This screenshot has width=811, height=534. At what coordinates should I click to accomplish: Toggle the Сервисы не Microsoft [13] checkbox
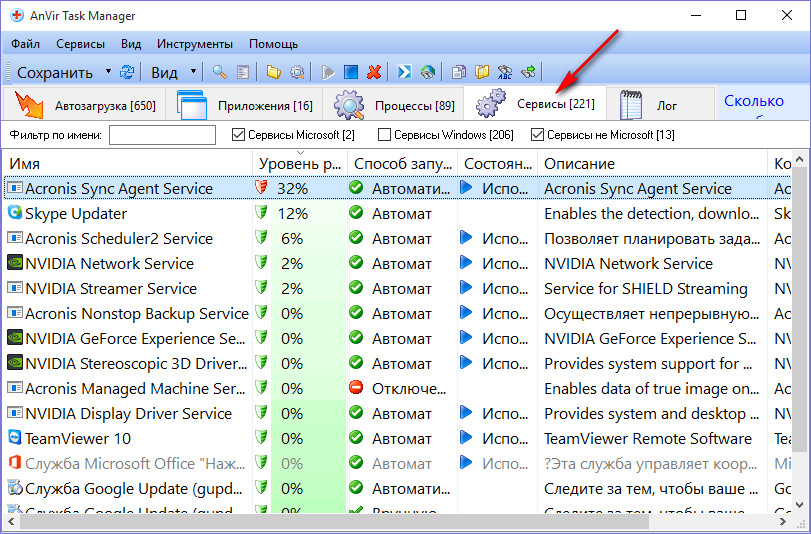[537, 135]
